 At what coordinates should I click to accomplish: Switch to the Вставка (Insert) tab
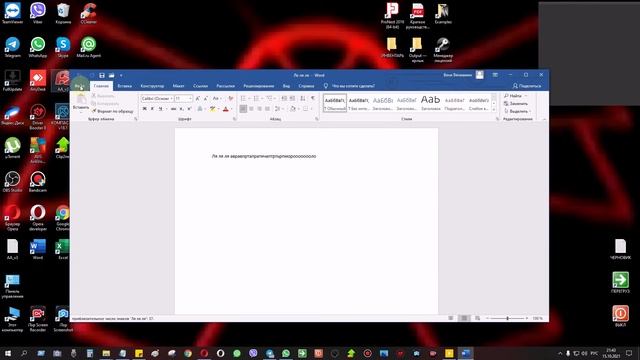tap(124, 86)
